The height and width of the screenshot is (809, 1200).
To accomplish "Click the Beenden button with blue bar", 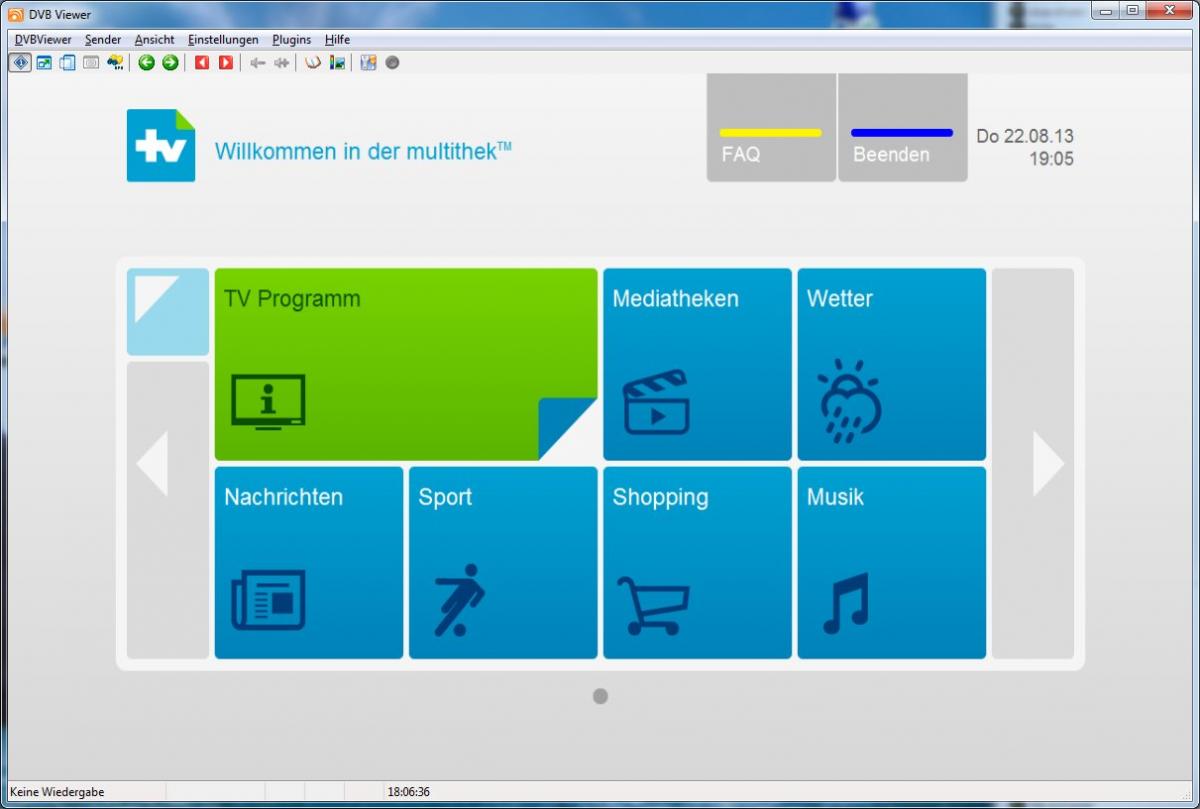I will click(902, 128).
